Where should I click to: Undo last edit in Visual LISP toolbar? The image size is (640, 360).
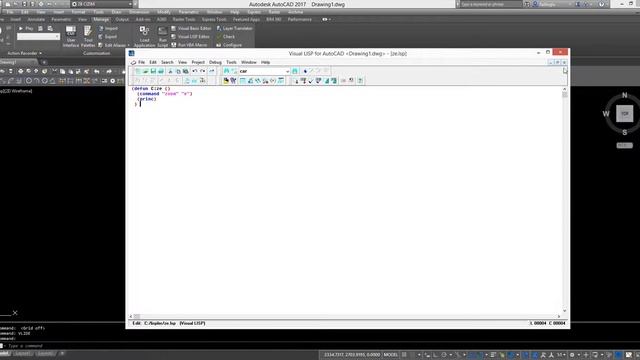[195, 71]
